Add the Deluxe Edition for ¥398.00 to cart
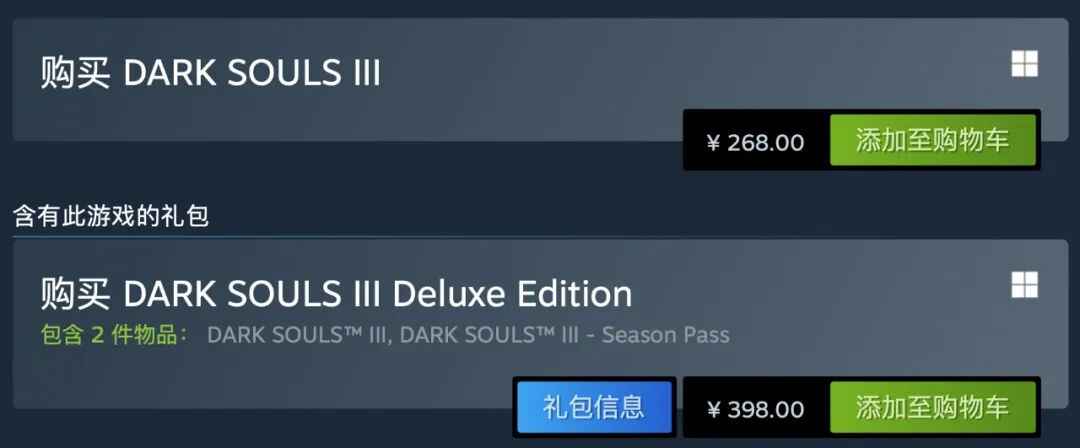The image size is (1080, 448). coord(933,407)
